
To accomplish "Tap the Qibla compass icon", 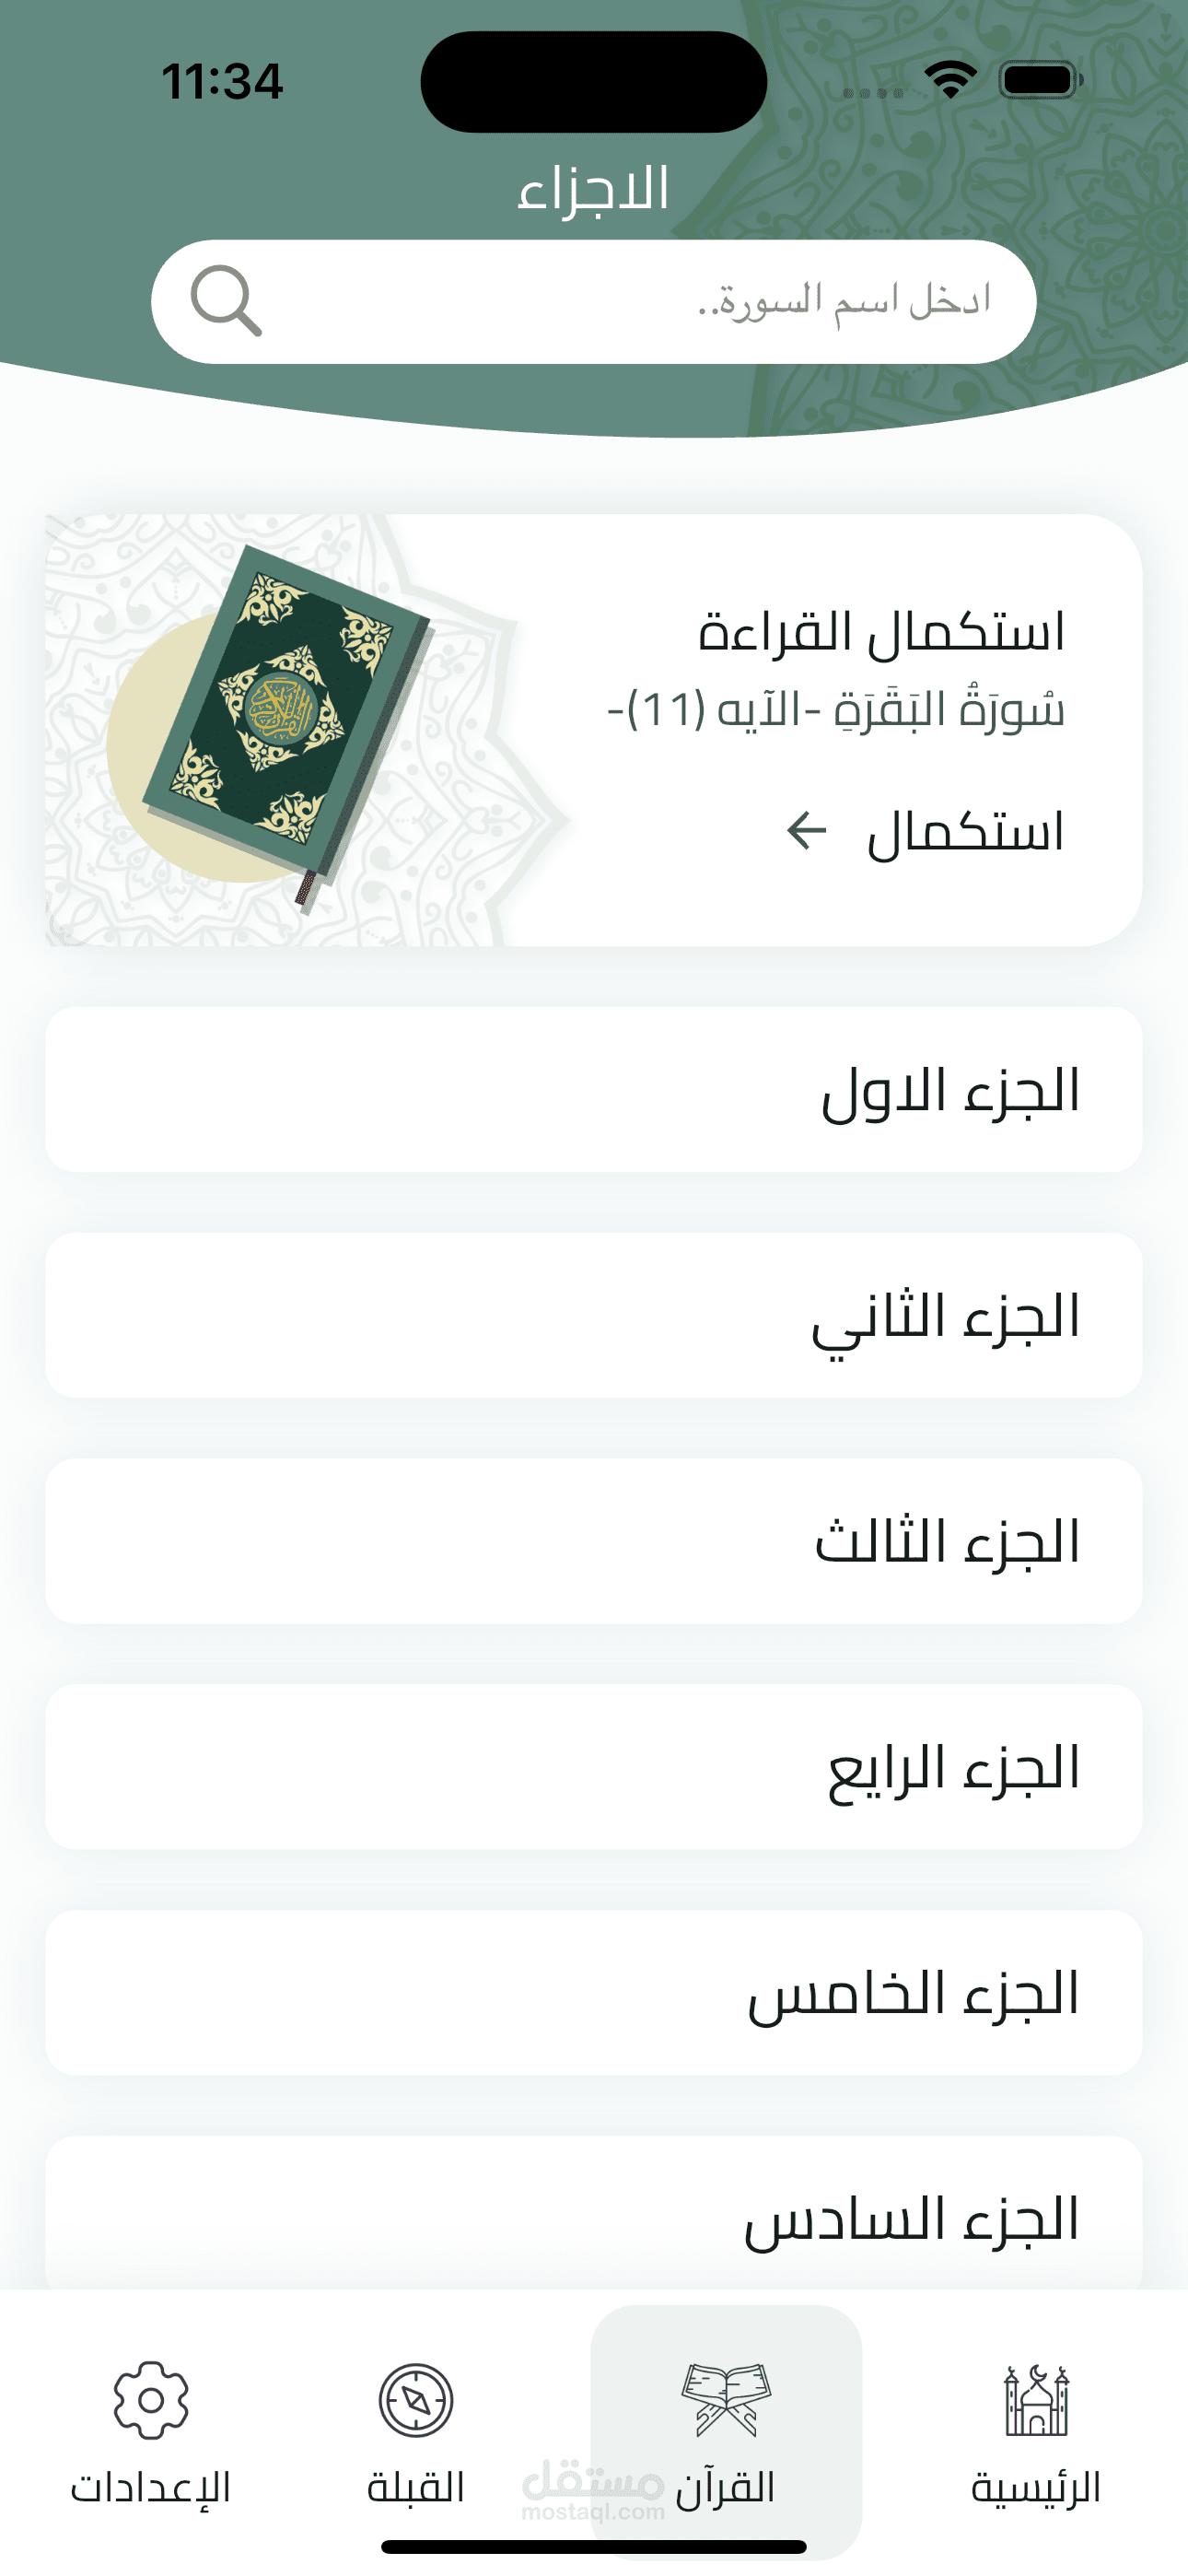I will coord(416,2399).
